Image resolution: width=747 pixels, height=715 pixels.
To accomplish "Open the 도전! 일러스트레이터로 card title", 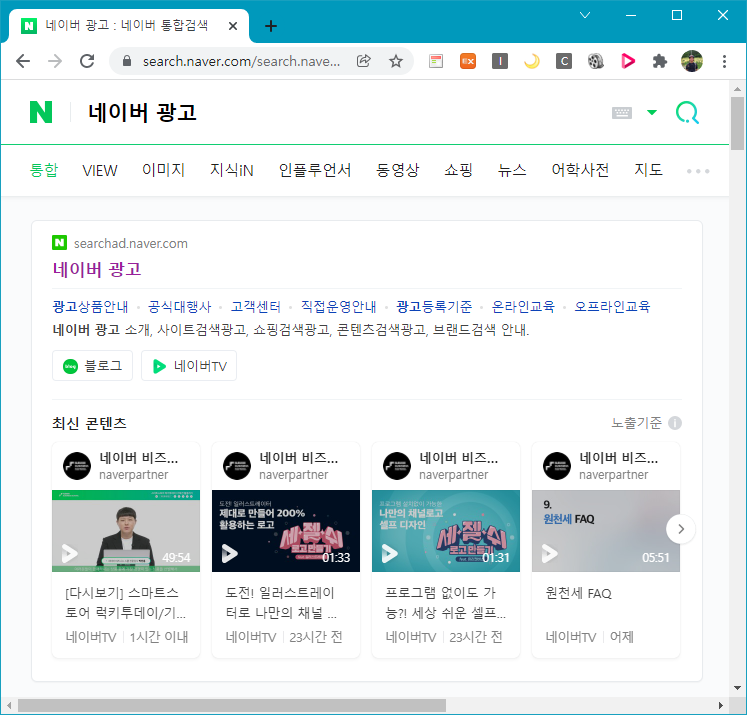I will pyautogui.click(x=281, y=602).
